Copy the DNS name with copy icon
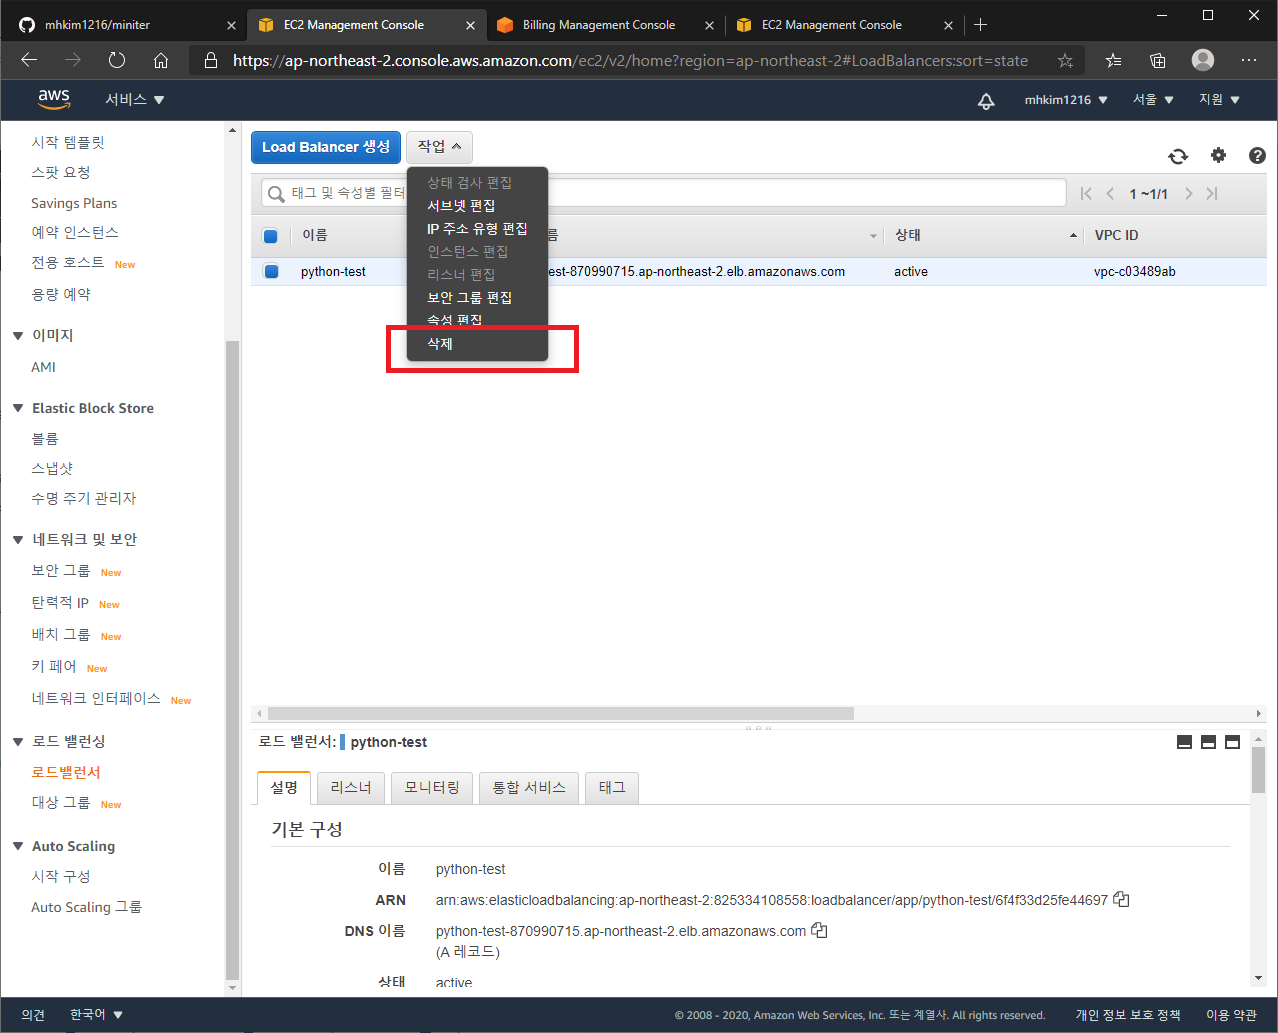 [819, 930]
